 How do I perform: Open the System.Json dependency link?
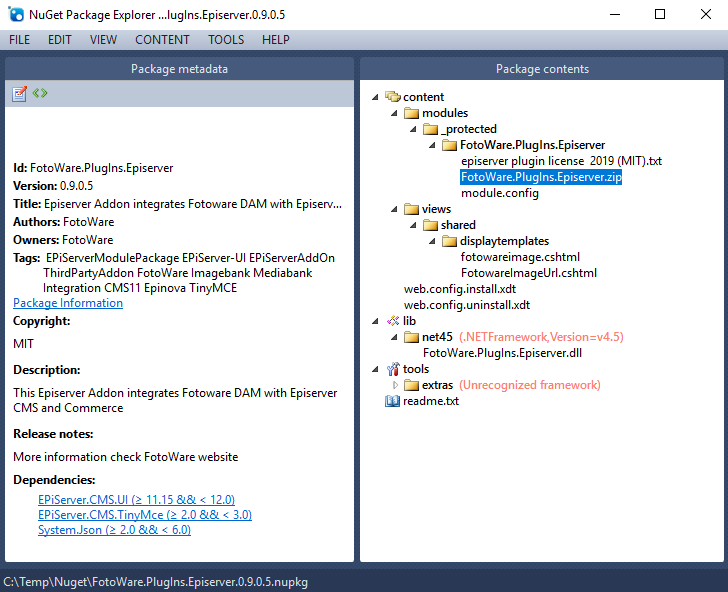pos(114,530)
